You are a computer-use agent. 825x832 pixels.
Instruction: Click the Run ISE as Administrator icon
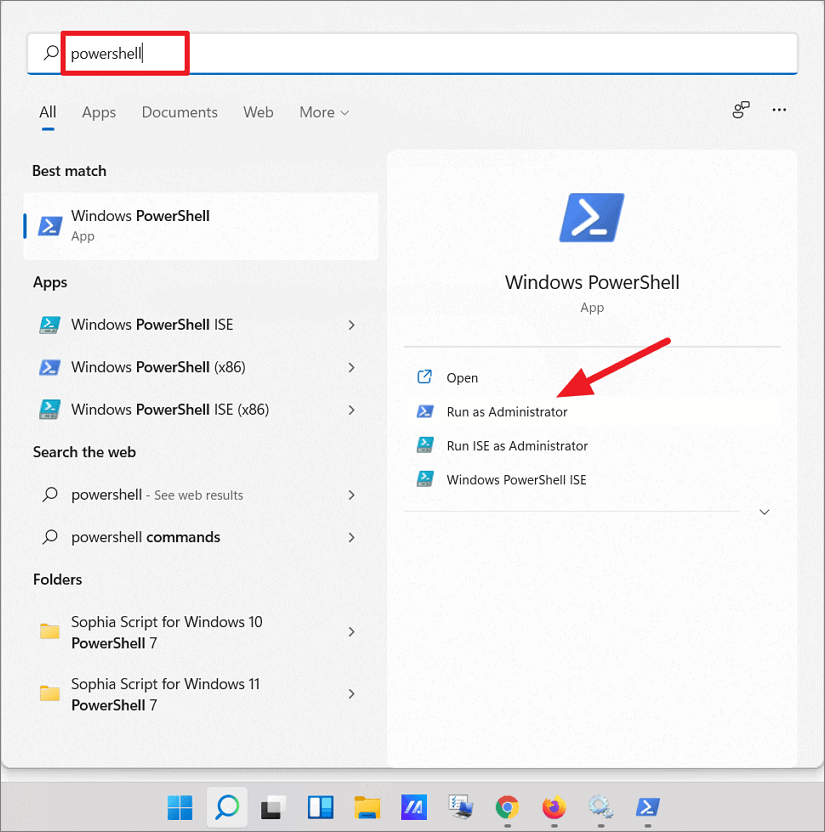425,445
